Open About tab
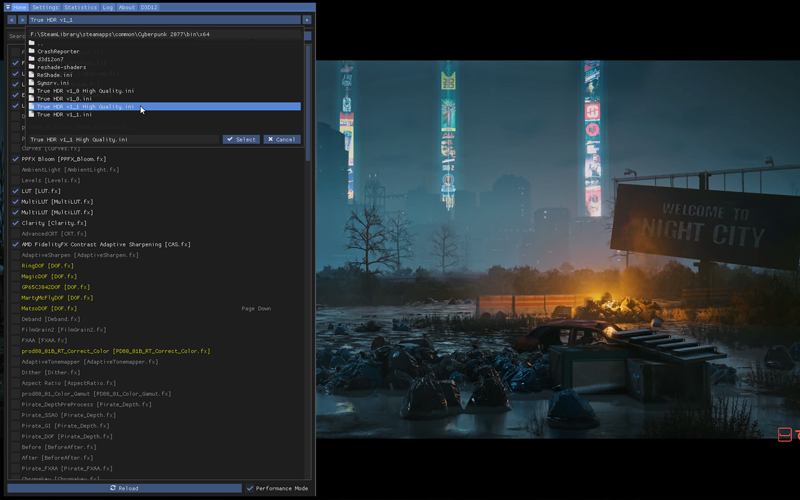 [x=127, y=7]
